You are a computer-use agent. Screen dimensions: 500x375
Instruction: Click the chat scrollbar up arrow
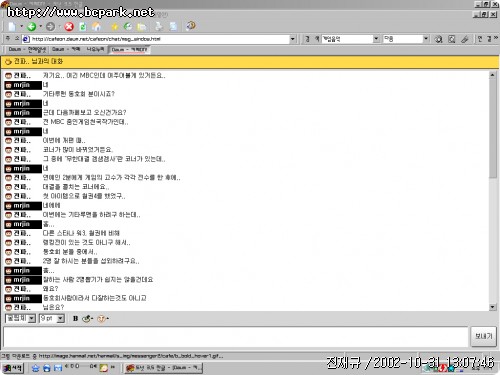click(x=492, y=75)
